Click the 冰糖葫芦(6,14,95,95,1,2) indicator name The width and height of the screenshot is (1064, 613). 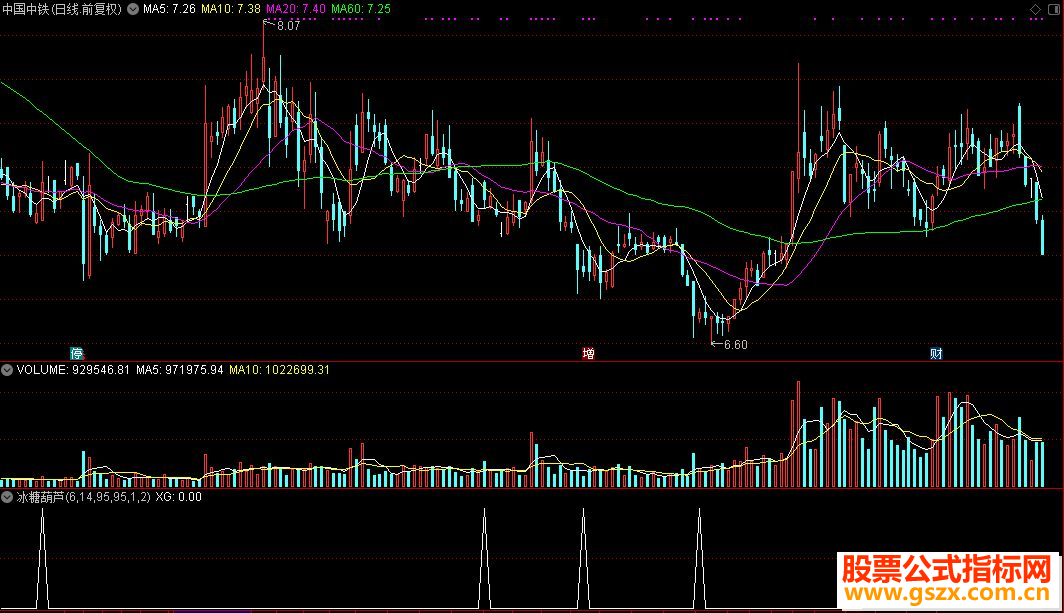point(83,497)
